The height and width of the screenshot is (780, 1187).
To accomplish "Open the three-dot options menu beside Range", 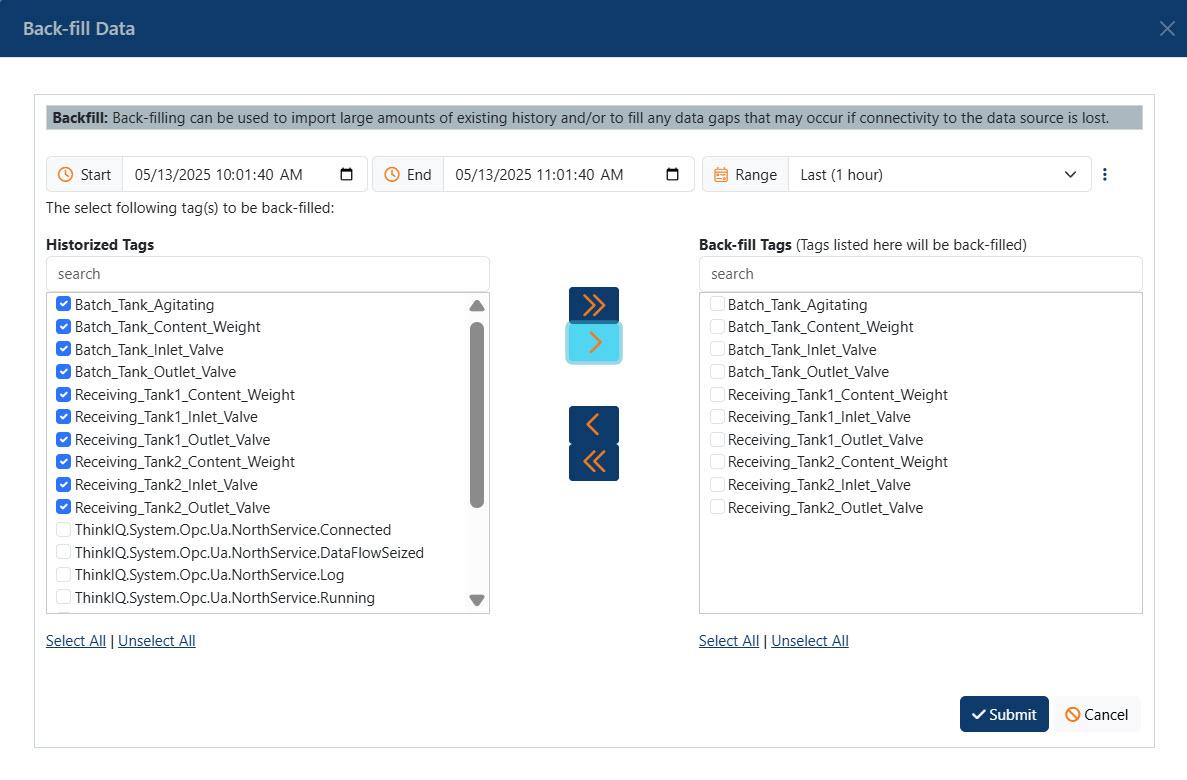I will (x=1104, y=174).
